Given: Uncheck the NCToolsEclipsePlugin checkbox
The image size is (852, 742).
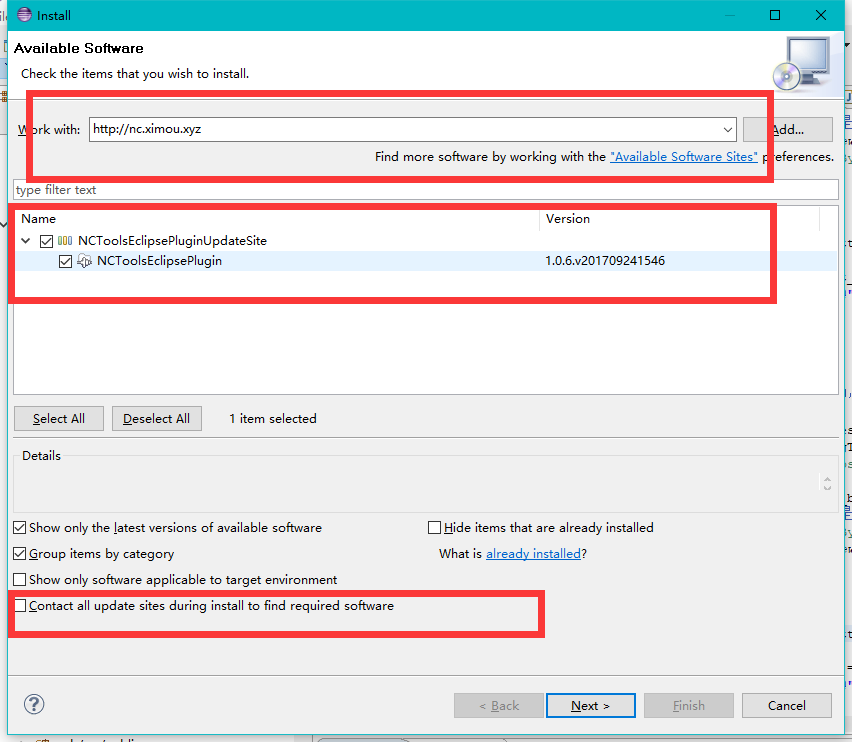Looking at the screenshot, I should pos(65,261).
